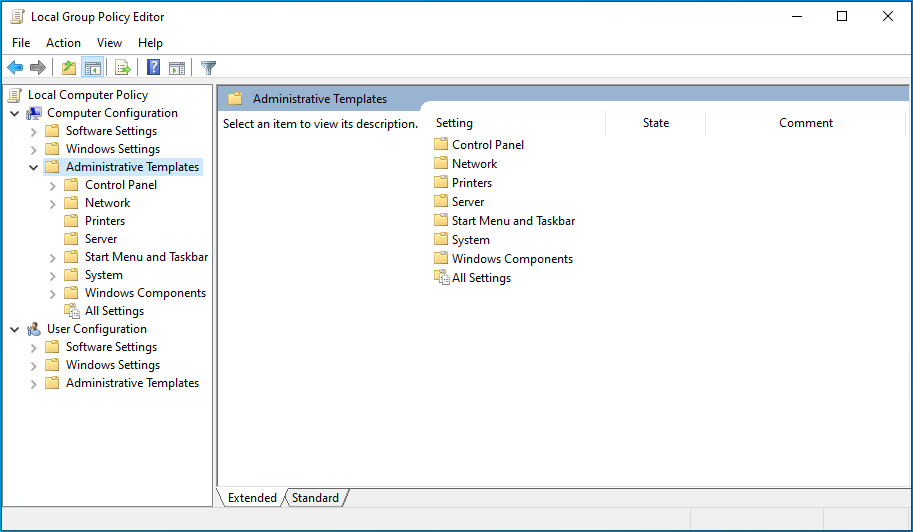This screenshot has width=913, height=532.
Task: Open Help via blue question mark icon
Action: click(x=153, y=68)
